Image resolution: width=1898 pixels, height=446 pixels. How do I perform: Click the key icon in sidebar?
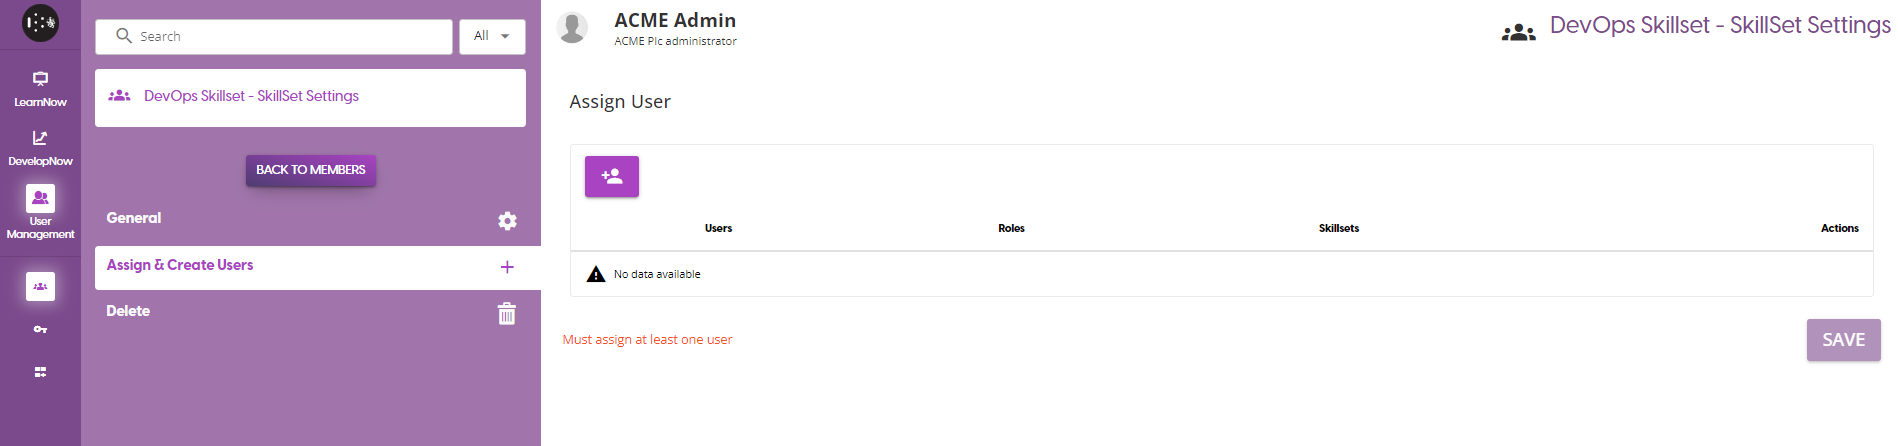pos(40,329)
